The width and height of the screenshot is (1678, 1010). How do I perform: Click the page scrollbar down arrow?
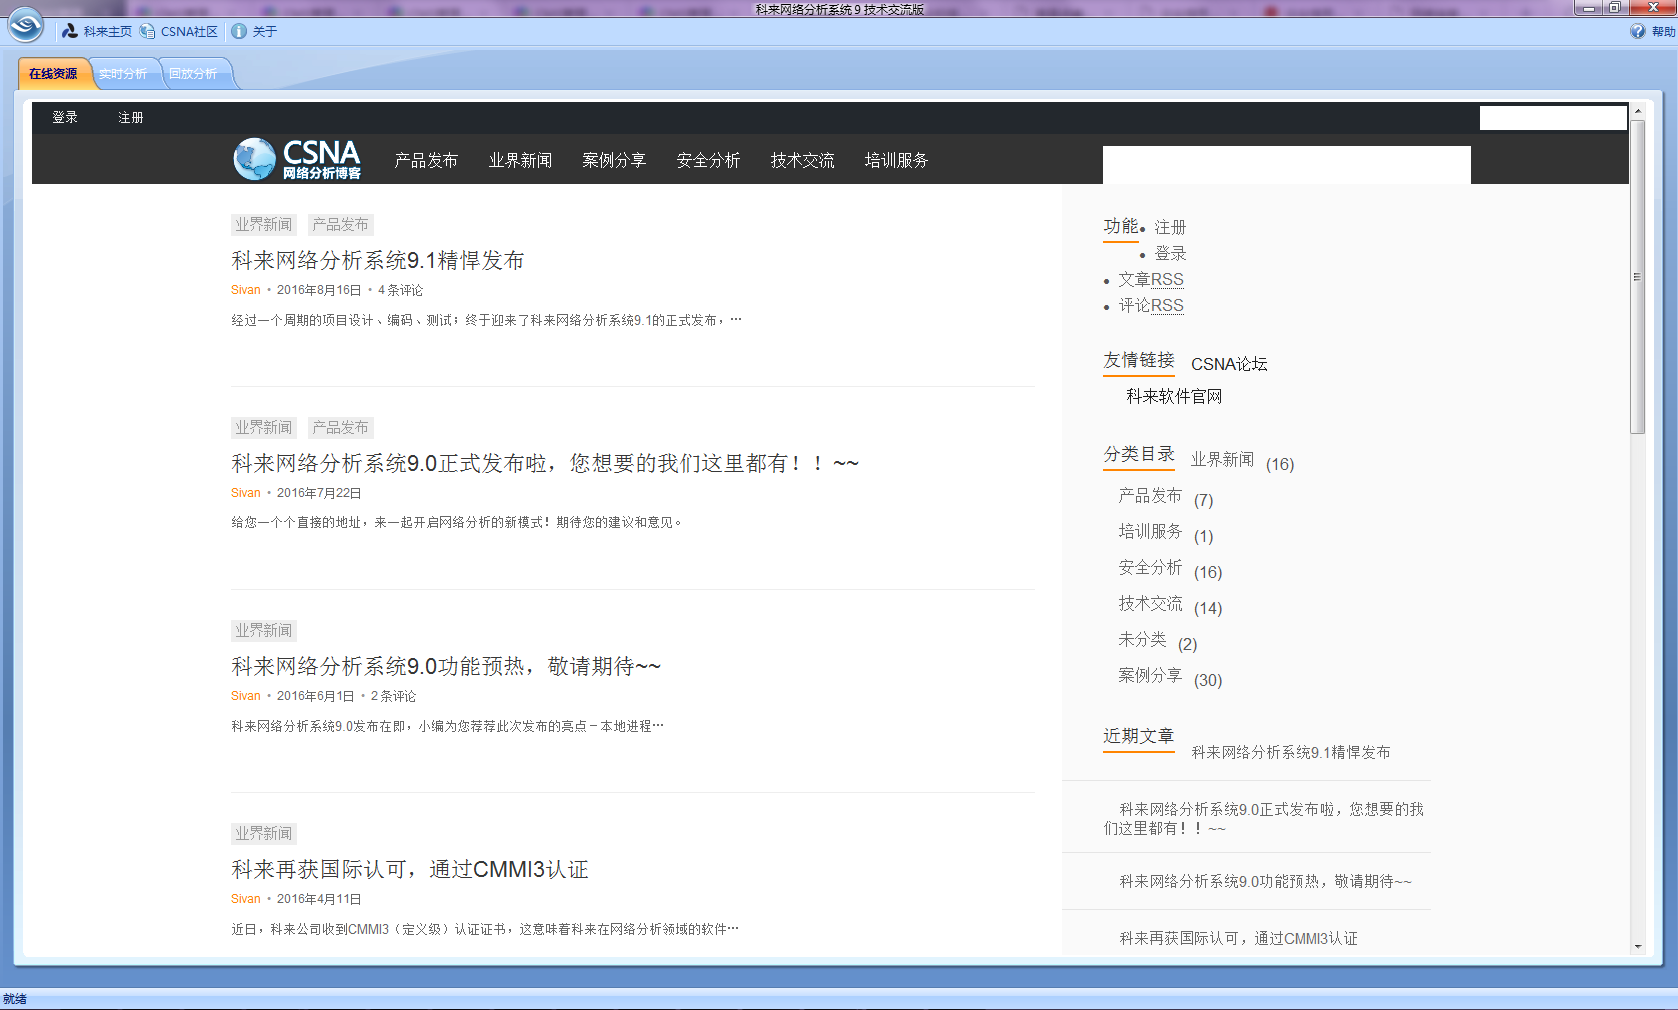(1638, 946)
